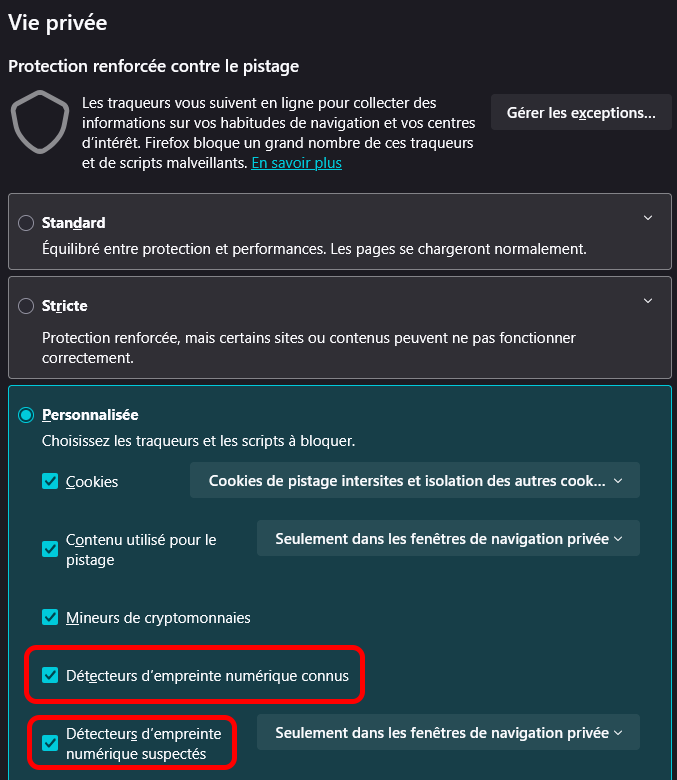This screenshot has width=677, height=780.
Task: Toggle Détecteurs d'empreinte numérique suspectés checkbox
Action: tap(50, 743)
